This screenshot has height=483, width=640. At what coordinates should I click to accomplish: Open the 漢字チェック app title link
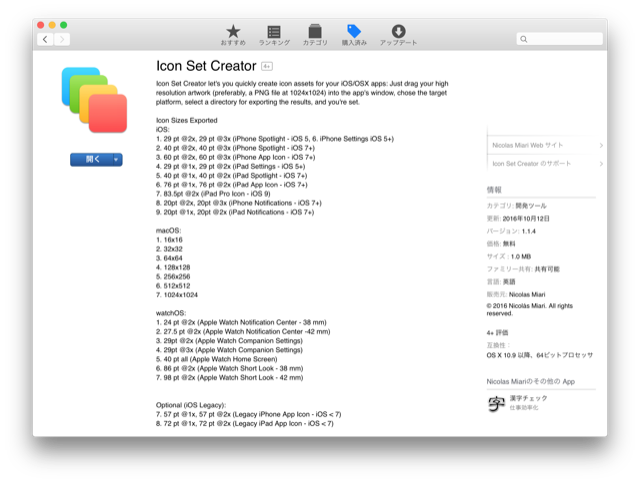(x=529, y=398)
